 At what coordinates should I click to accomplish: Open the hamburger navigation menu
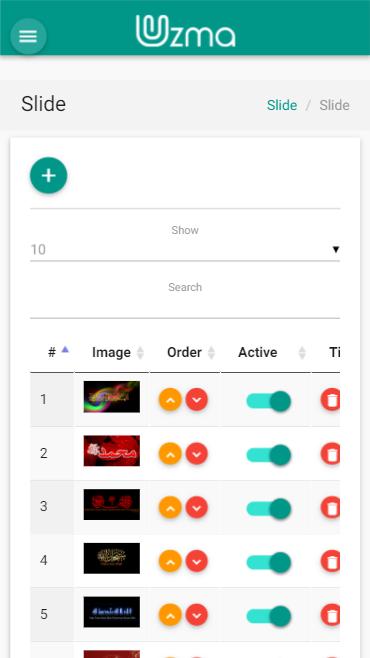(28, 37)
